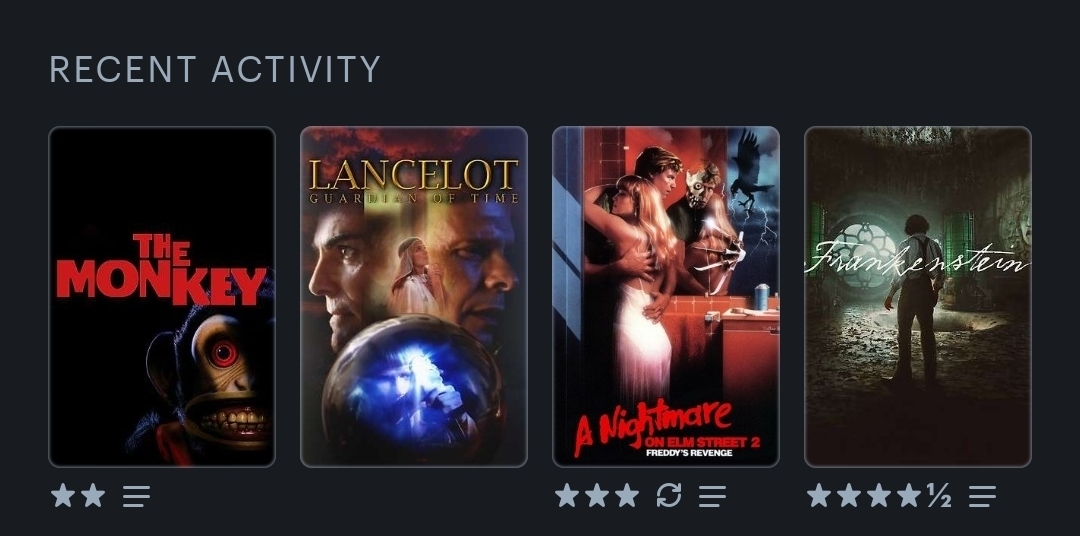The width and height of the screenshot is (1080, 536).
Task: Open the Lancelot Guardian of Time poster
Action: click(414, 297)
